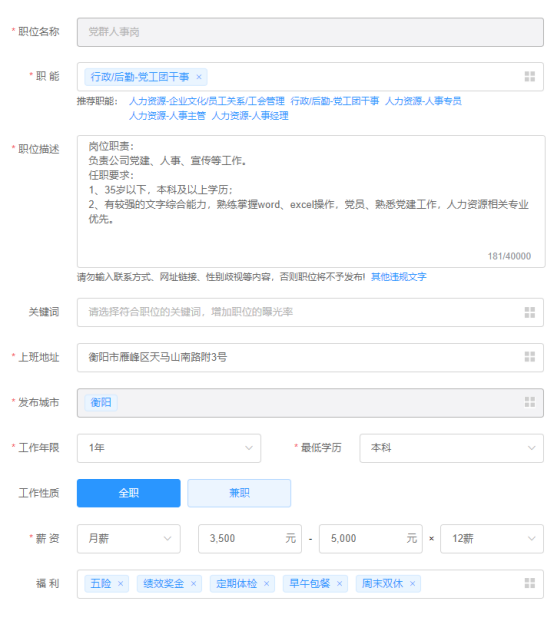The width and height of the screenshot is (554, 622).
Task: Open the 12薪 months dropdown
Action: click(x=492, y=539)
